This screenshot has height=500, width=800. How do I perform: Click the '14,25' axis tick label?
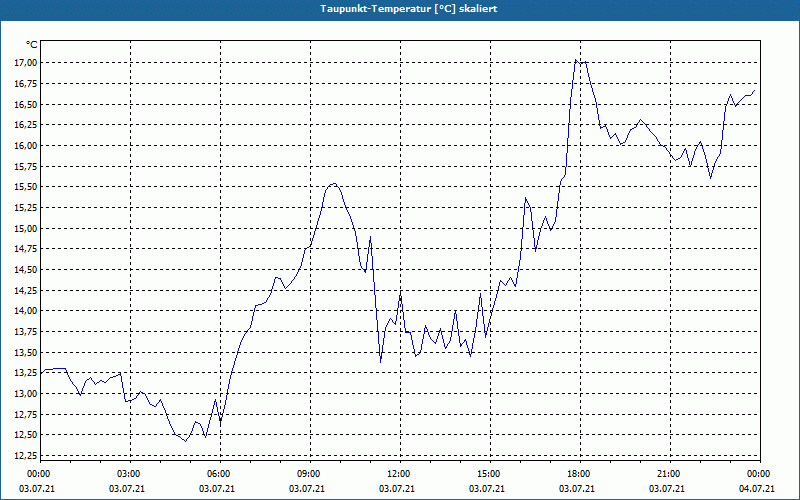click(28, 290)
